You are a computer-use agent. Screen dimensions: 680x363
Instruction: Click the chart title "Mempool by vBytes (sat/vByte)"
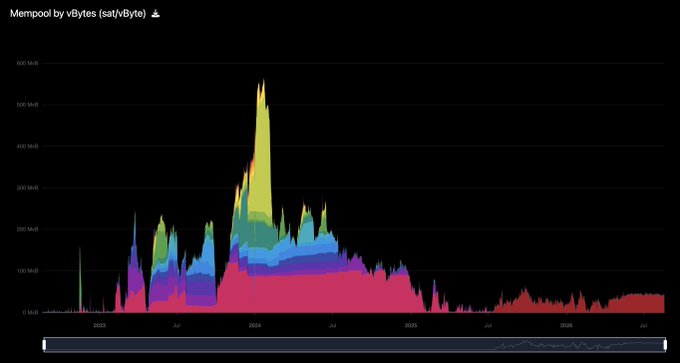click(78, 13)
